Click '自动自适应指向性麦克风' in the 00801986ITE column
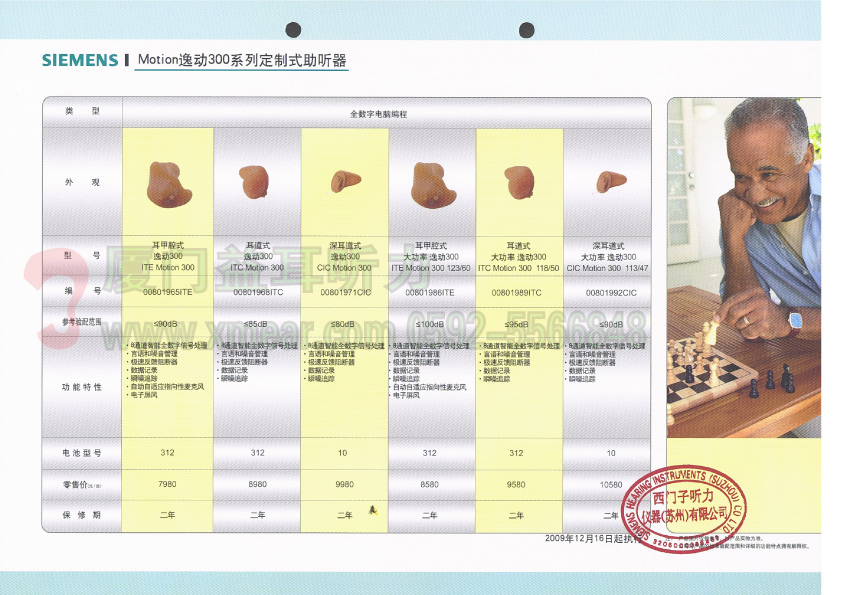The height and width of the screenshot is (595, 842). click(x=428, y=387)
